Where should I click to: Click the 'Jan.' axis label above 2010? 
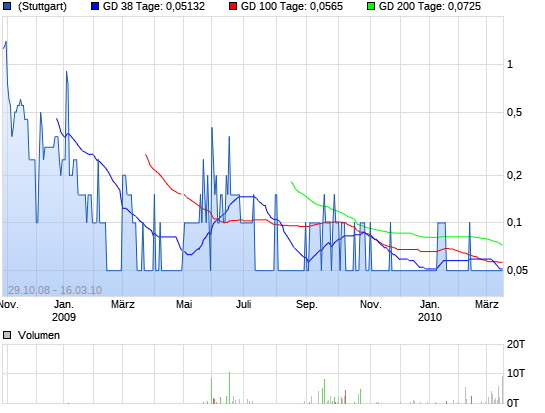tap(430, 305)
